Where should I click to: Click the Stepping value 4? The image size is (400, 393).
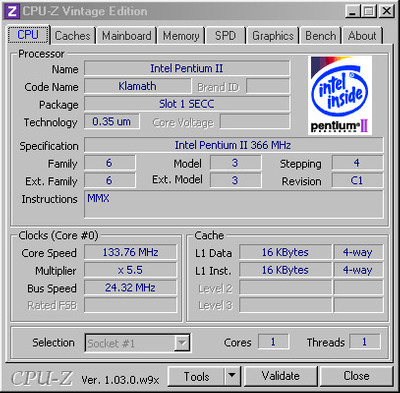357,163
